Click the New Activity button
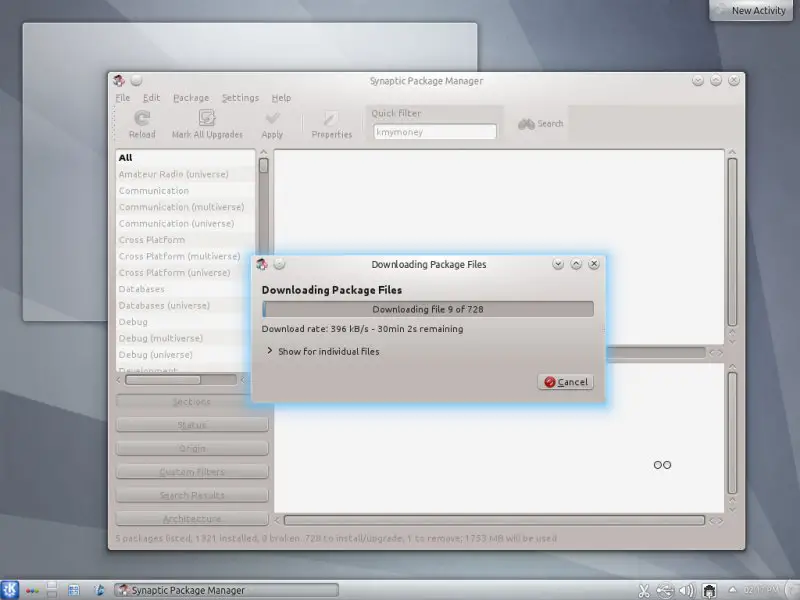Image resolution: width=800 pixels, height=600 pixels. pos(751,10)
